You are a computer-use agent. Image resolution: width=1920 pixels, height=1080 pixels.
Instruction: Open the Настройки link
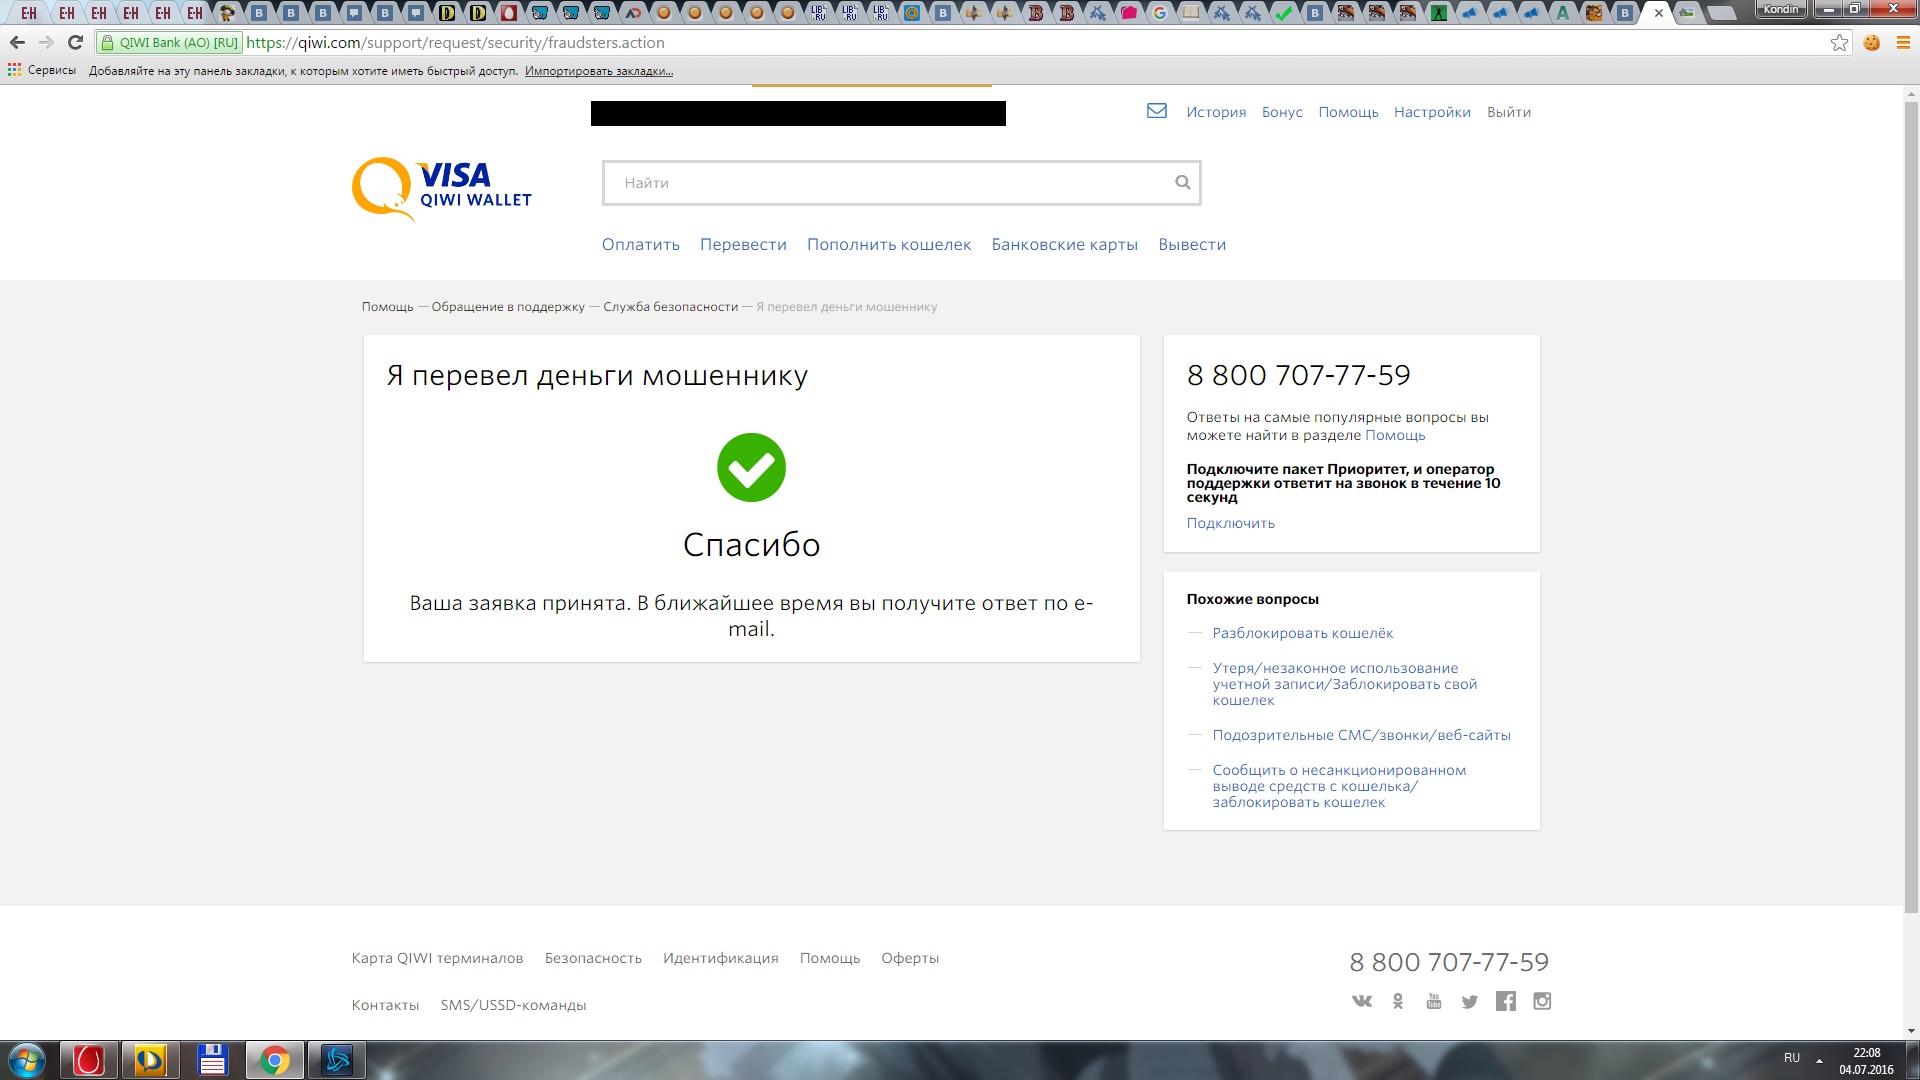pyautogui.click(x=1431, y=112)
